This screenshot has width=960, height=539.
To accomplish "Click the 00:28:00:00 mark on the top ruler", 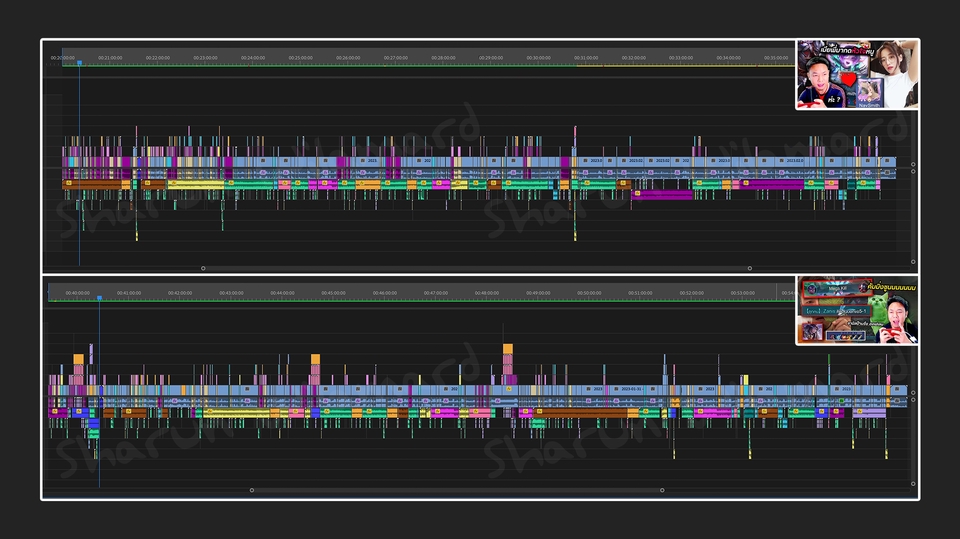I will point(443,58).
